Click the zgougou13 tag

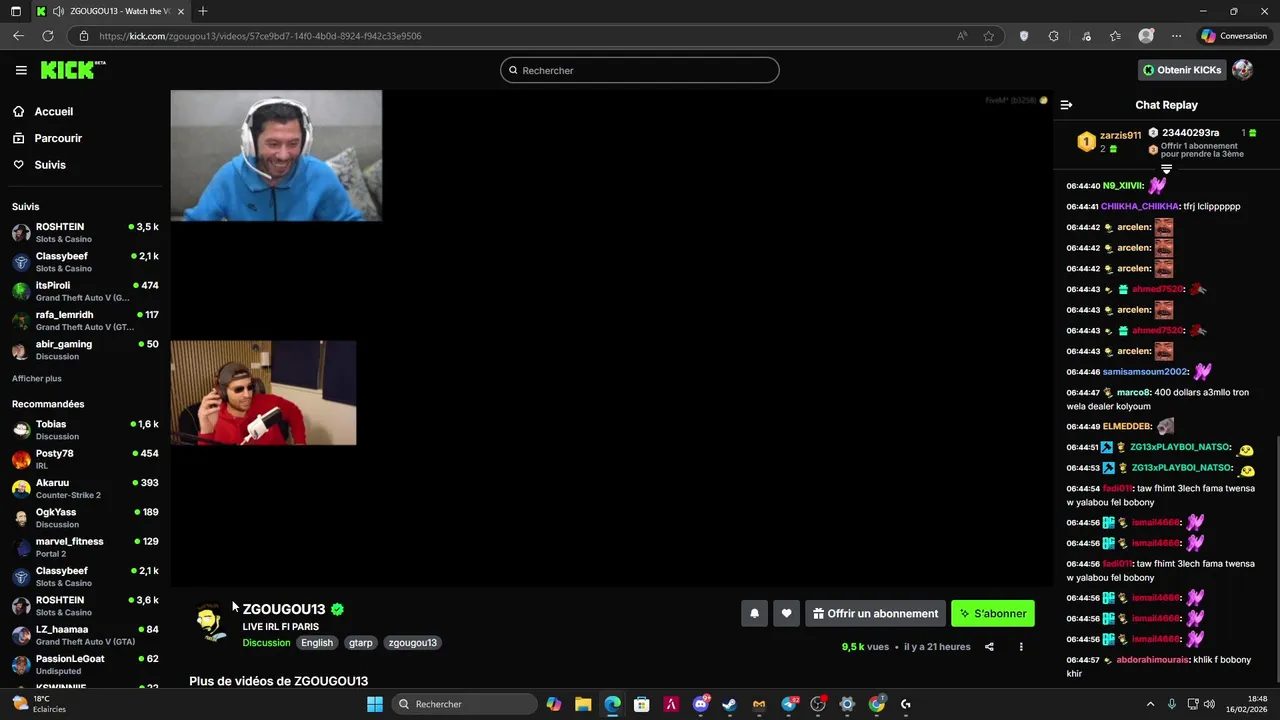click(413, 643)
